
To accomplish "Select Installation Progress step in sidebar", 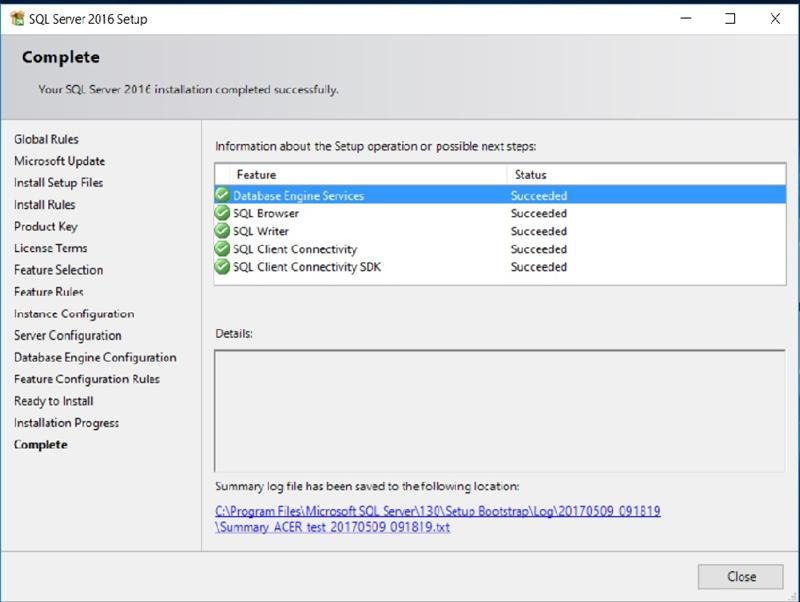I will (66, 423).
